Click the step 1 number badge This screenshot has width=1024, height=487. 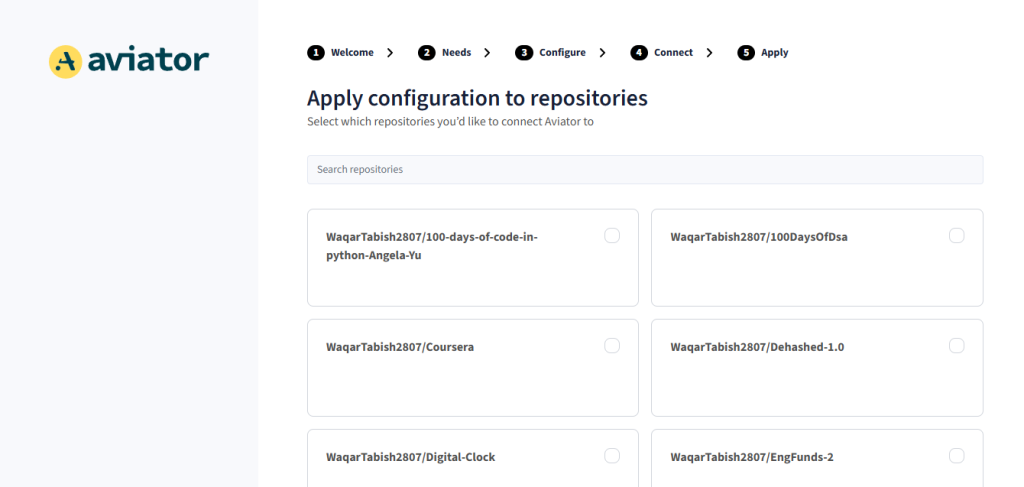click(x=315, y=53)
